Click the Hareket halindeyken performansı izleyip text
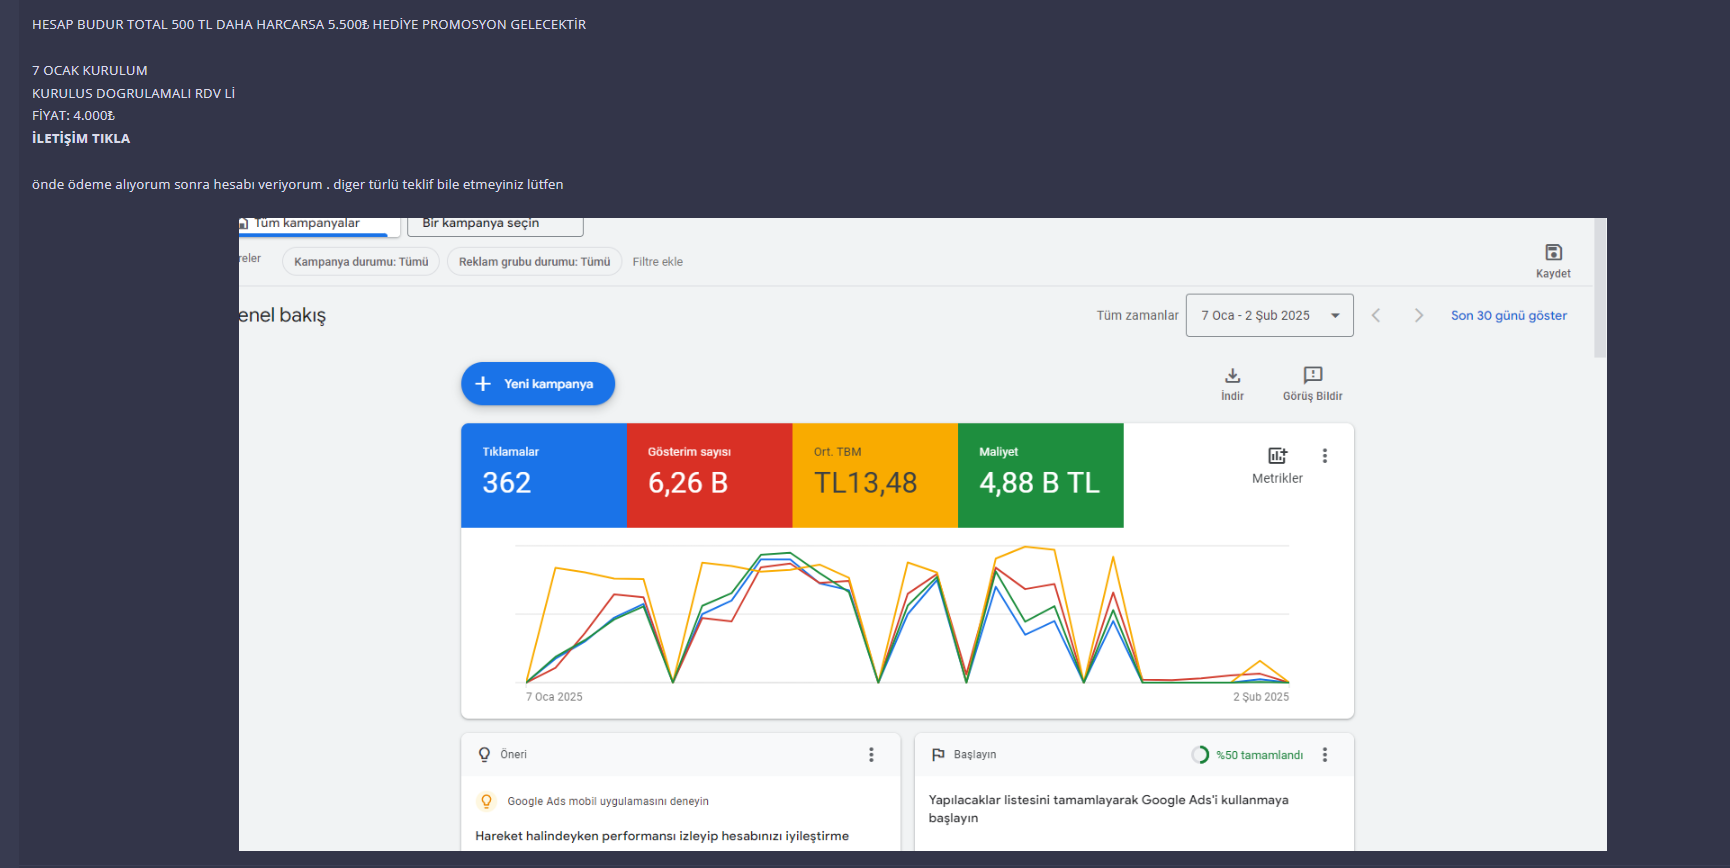This screenshot has width=1730, height=868. point(662,836)
